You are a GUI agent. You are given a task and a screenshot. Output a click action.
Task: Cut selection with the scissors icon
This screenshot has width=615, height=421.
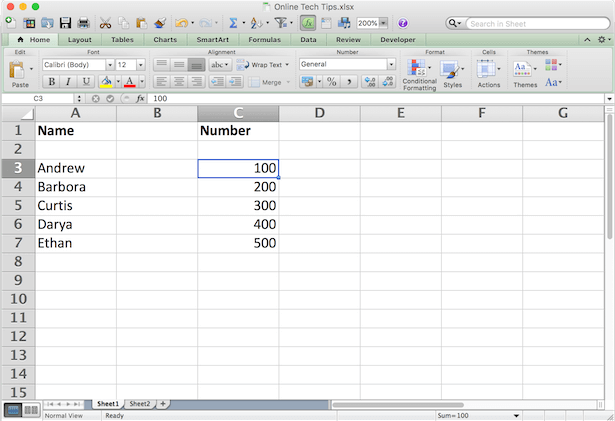(105, 23)
